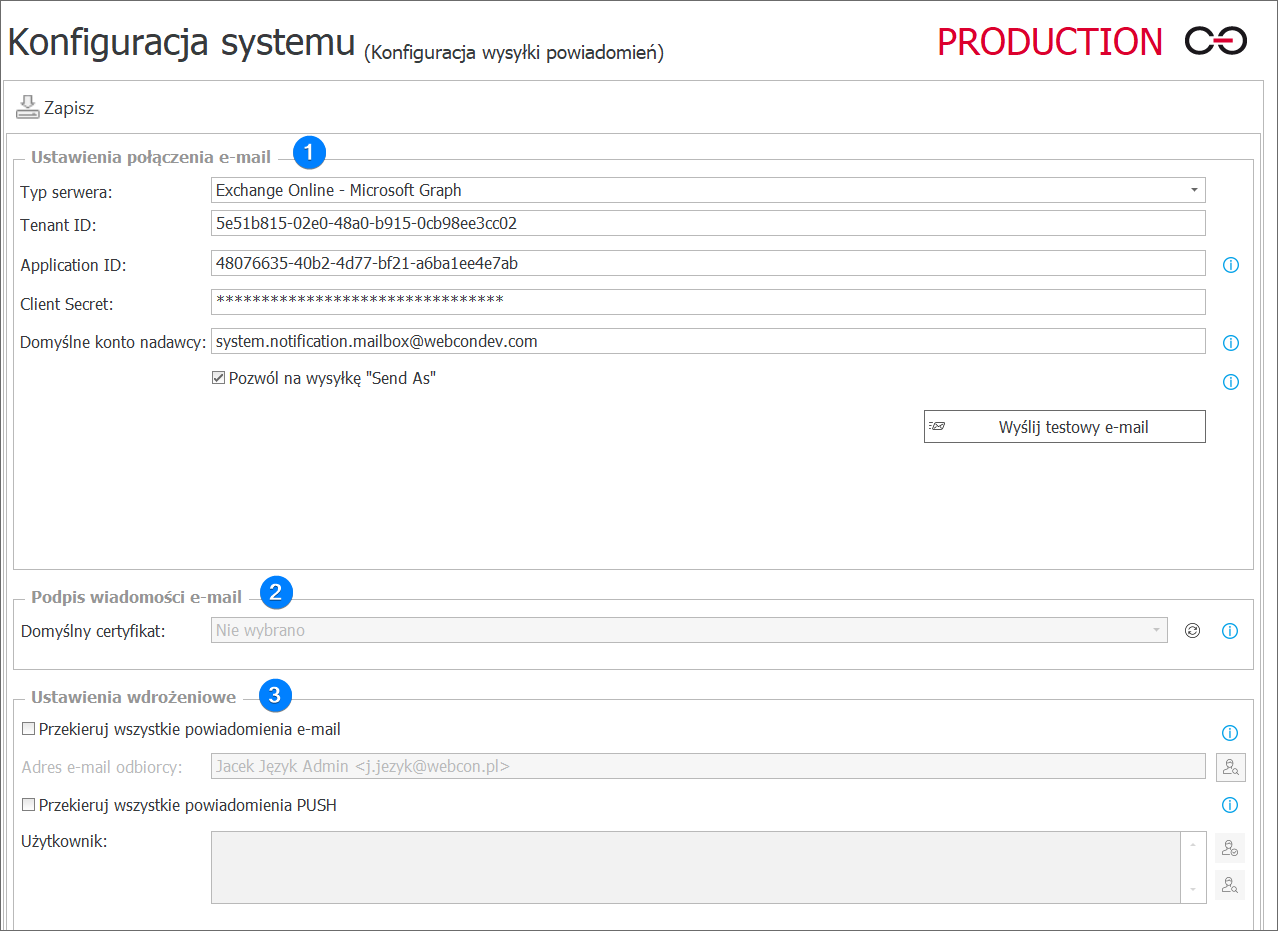Viewport: 1278px width, 931px height.
Task: Click user picker icon beside Adres e-mail odbiorcy
Action: [1230, 767]
